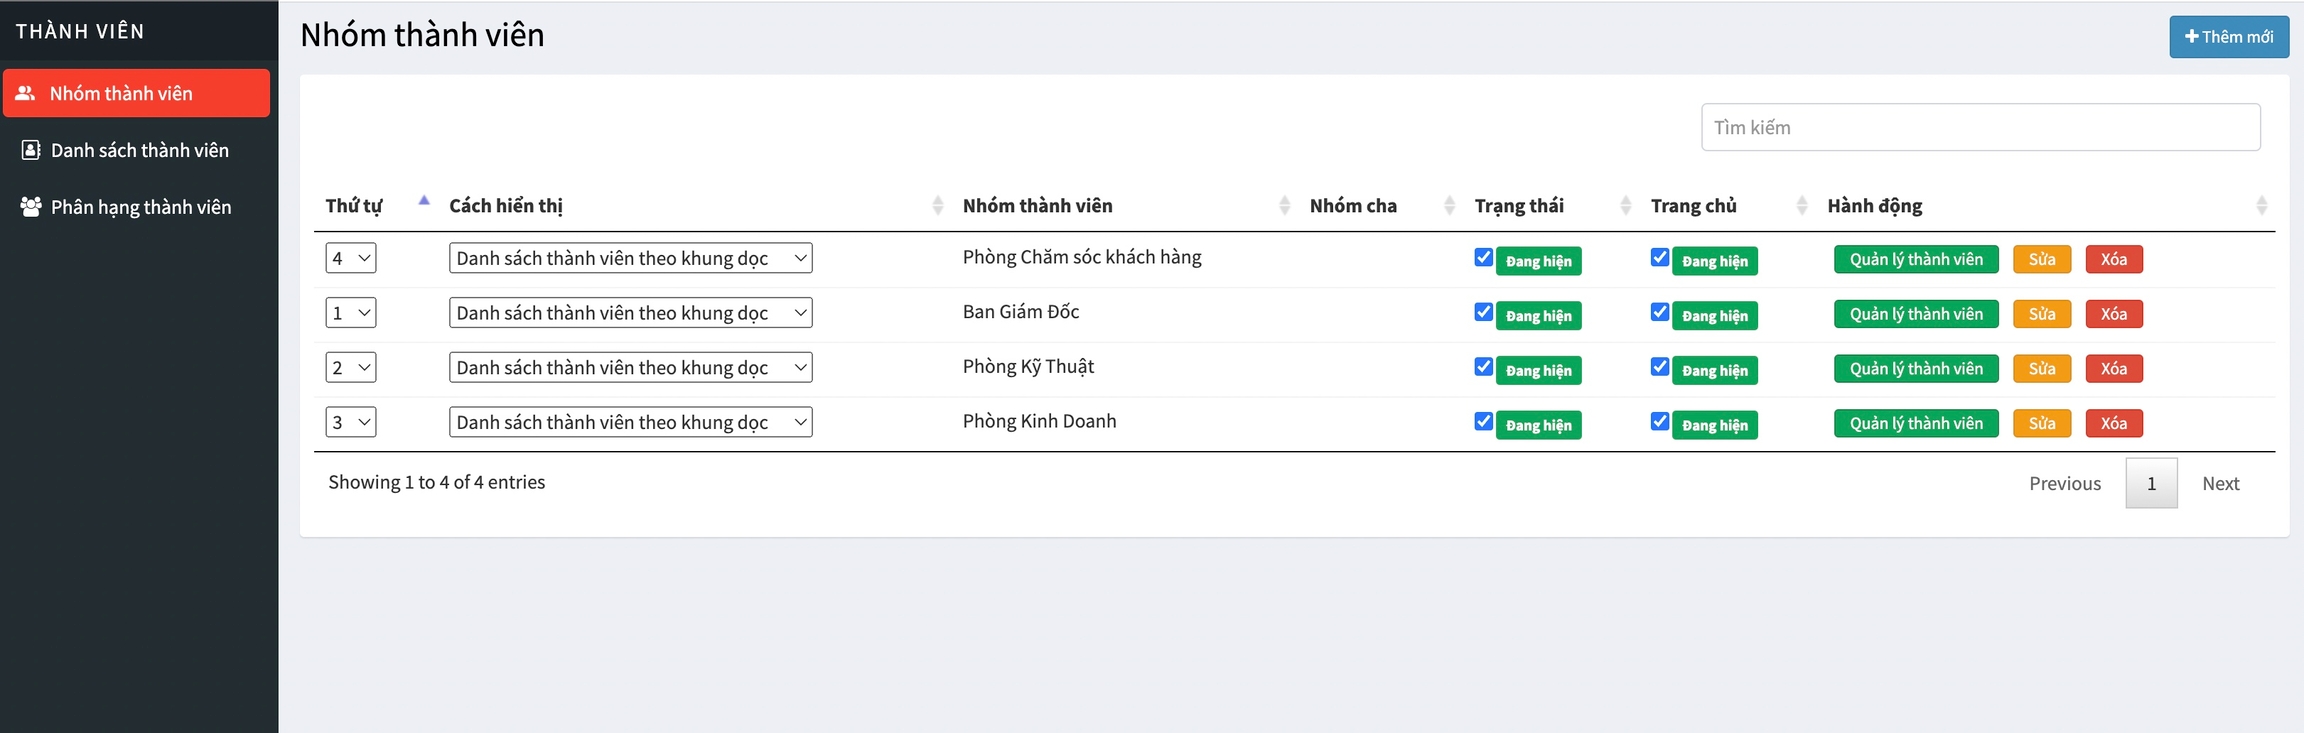Open order dropdown for Phòng Chăm sóc khách hàng

pos(351,258)
